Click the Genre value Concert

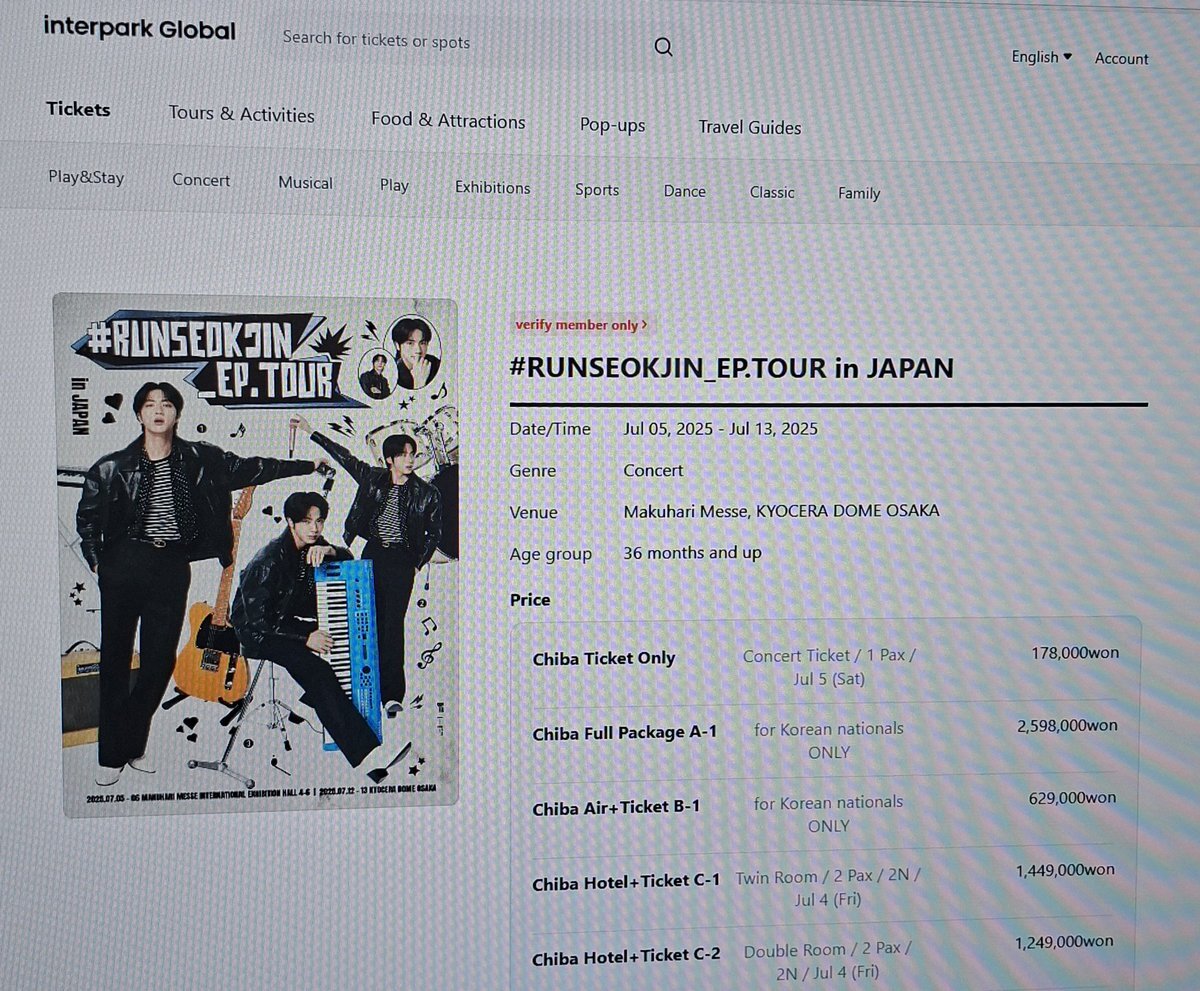pos(653,470)
